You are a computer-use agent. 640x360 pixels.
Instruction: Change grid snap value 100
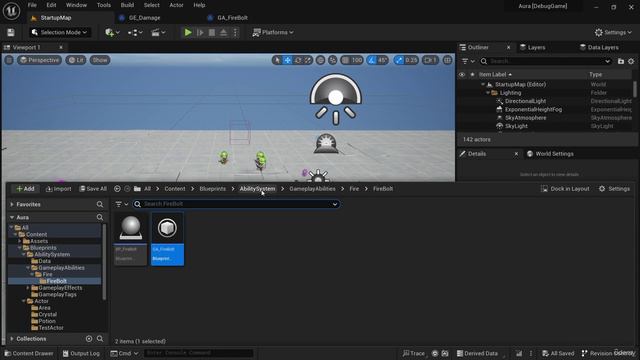click(357, 60)
